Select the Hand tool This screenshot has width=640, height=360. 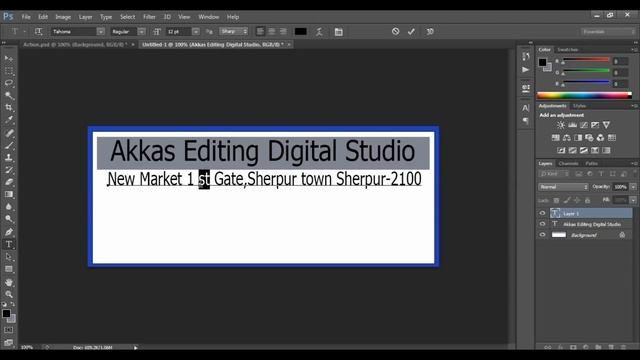coord(9,282)
